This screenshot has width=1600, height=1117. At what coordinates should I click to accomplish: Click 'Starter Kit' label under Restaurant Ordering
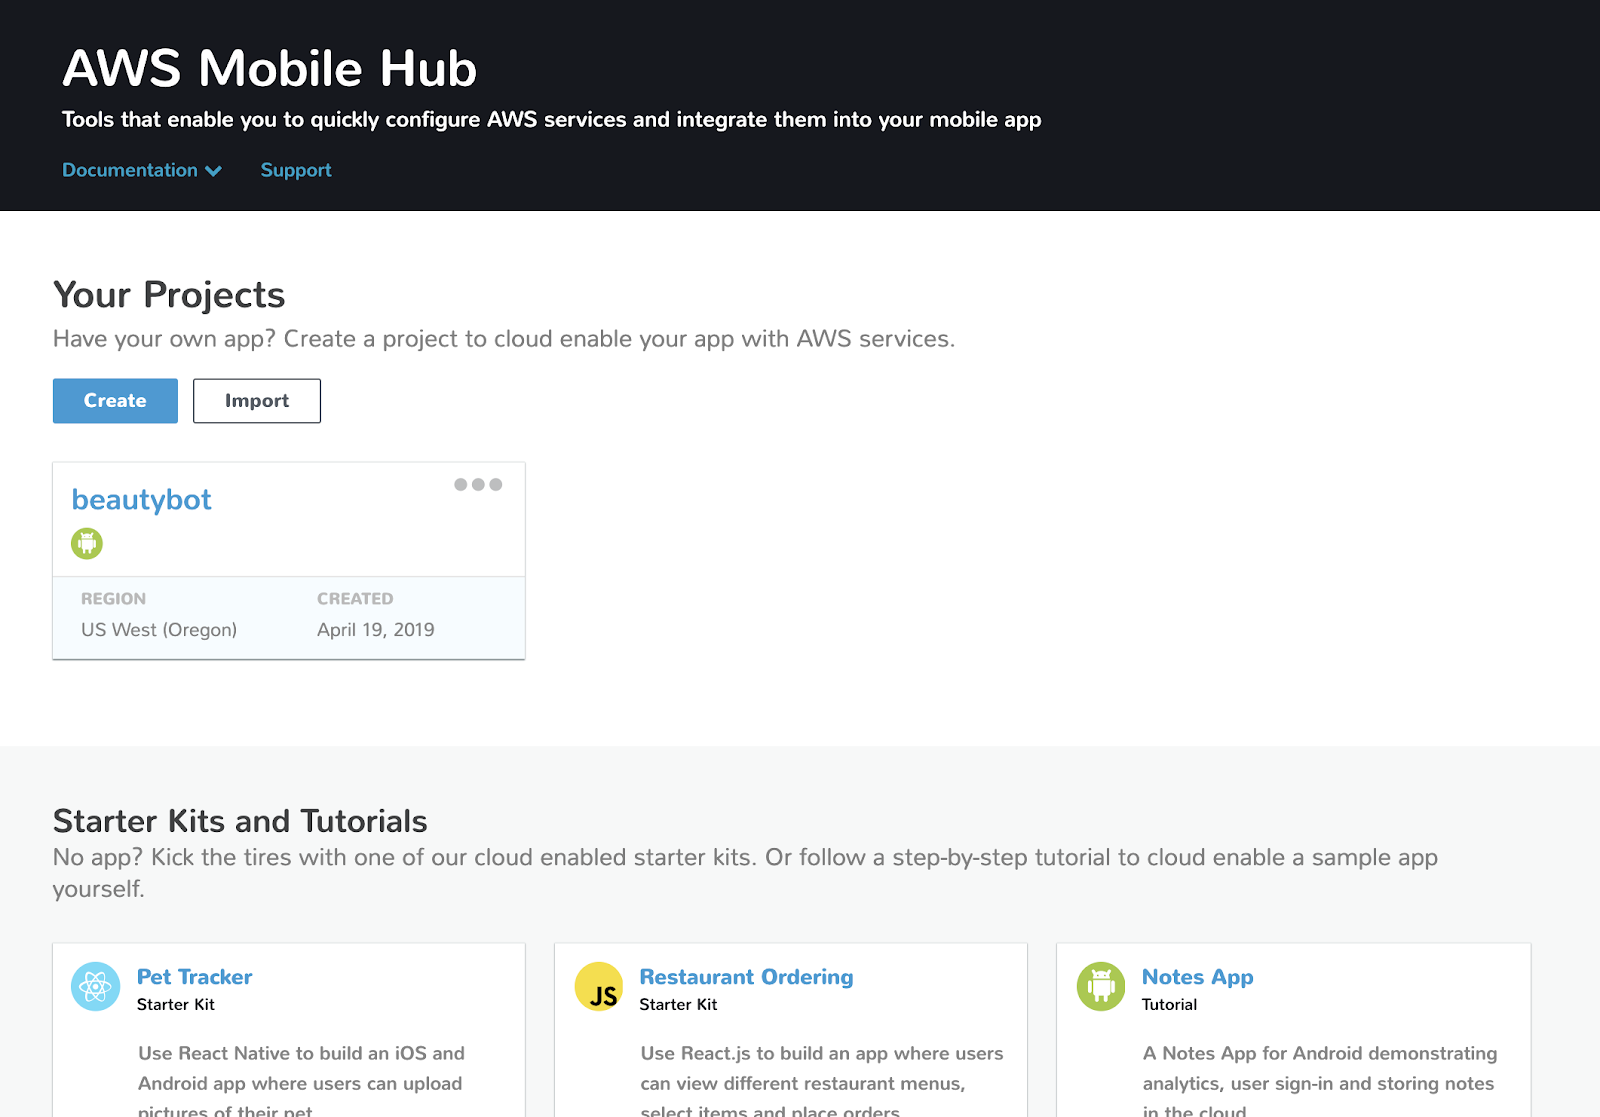pos(678,1004)
